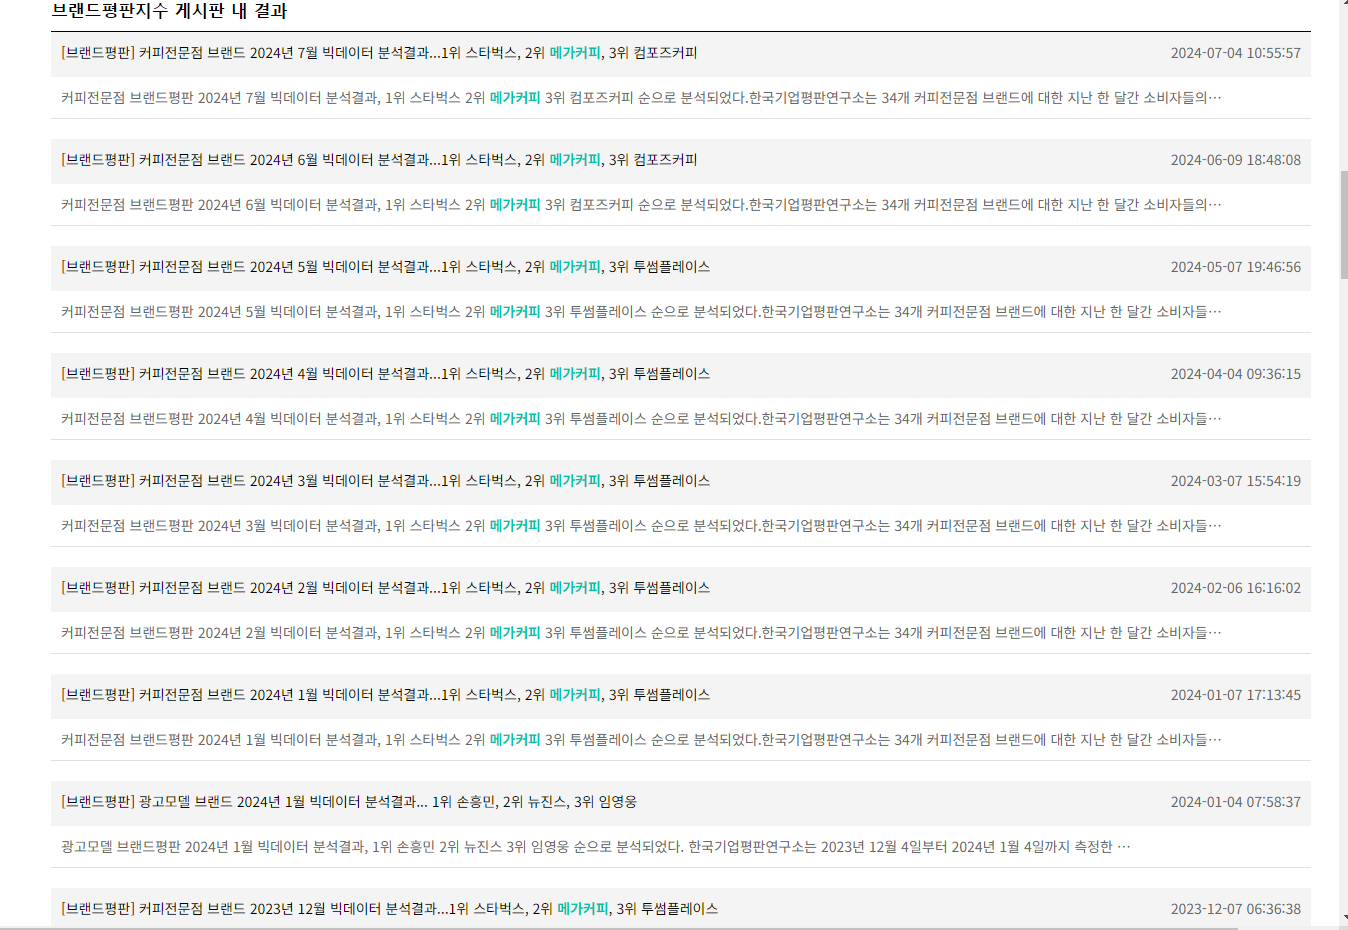The width and height of the screenshot is (1348, 930).
Task: Click the timestamp 2024-02-06 16:16:02
Action: (1236, 588)
